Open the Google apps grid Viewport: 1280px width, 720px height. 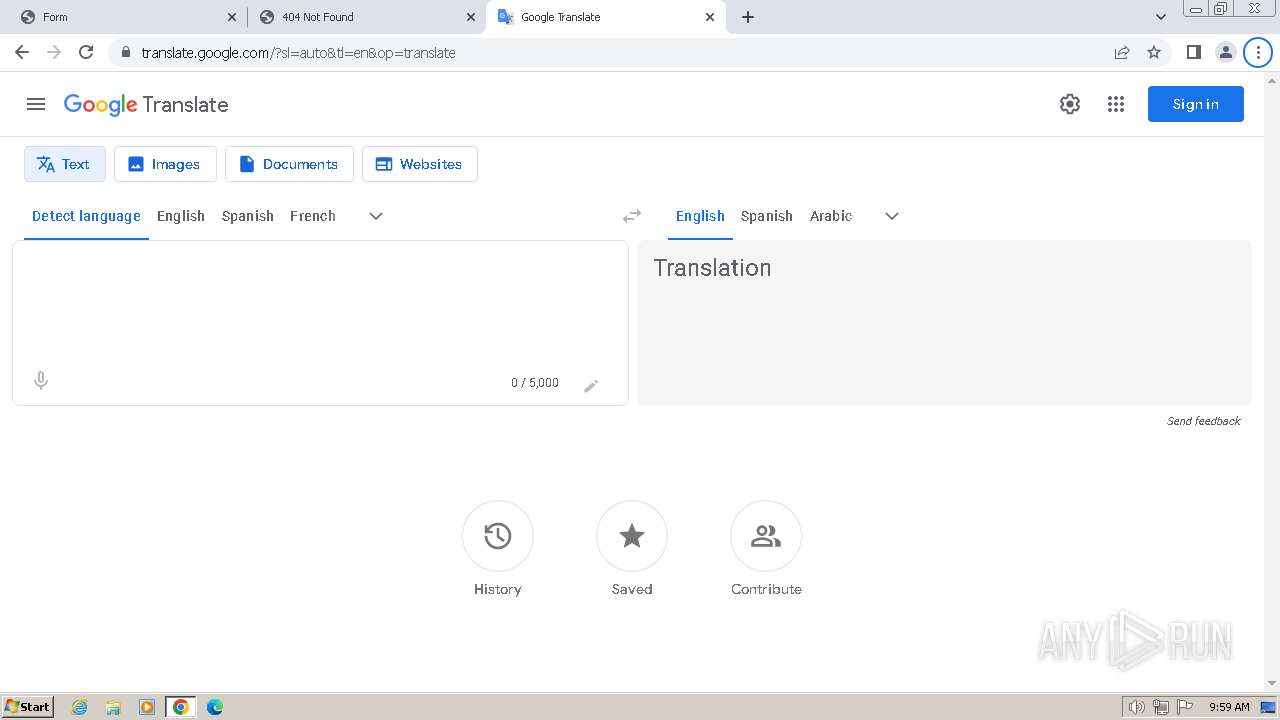(1116, 104)
